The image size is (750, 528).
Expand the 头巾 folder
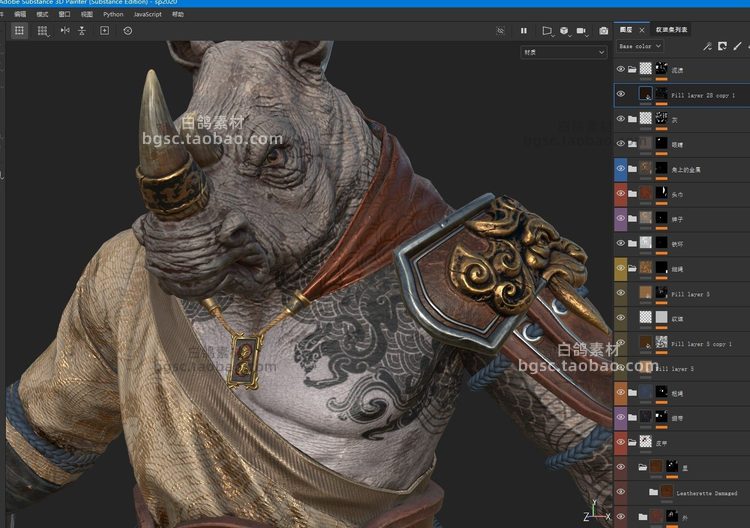coord(632,194)
